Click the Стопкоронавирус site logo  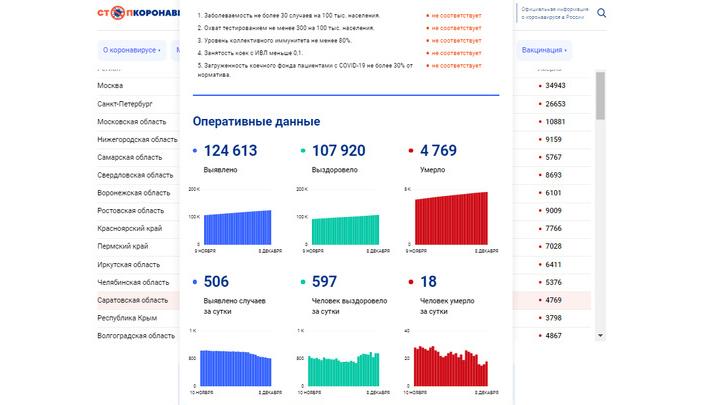click(138, 14)
